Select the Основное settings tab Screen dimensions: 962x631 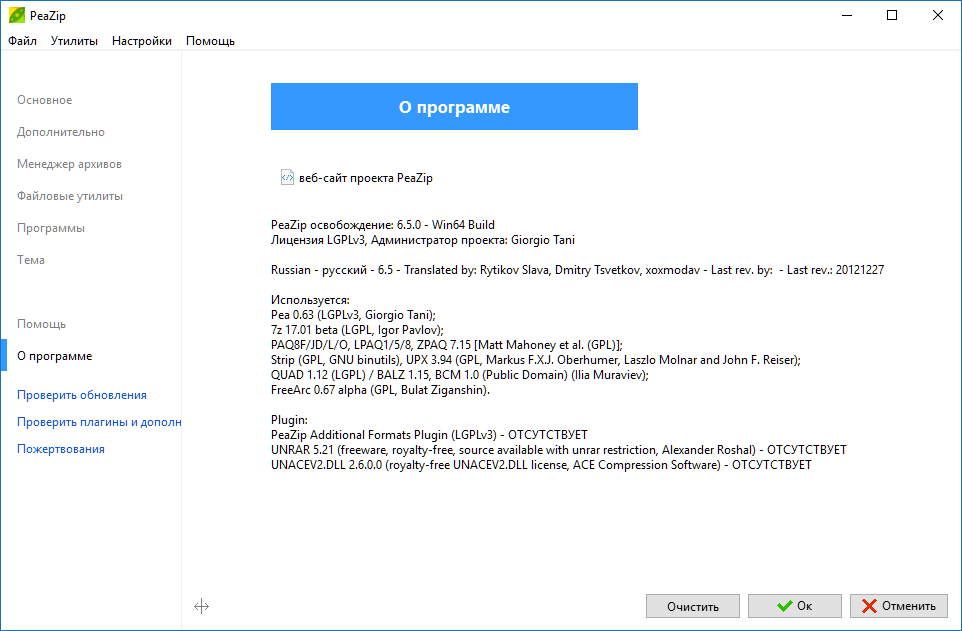pyautogui.click(x=44, y=100)
